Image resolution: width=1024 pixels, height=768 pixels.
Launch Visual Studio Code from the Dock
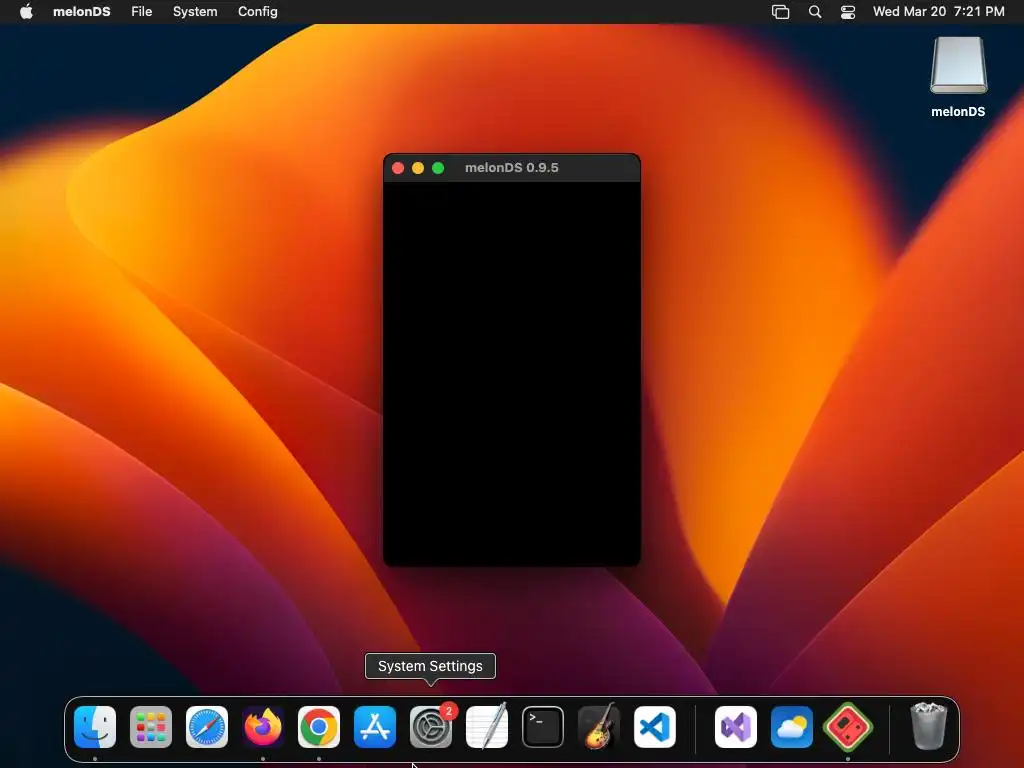[655, 727]
